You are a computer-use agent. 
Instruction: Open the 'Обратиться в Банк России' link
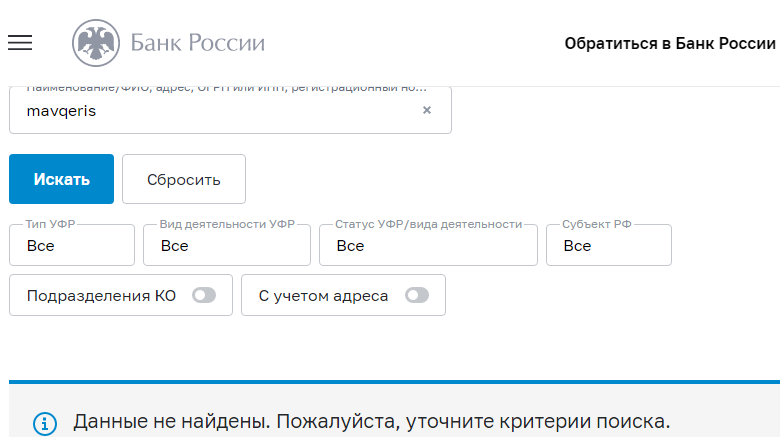(670, 43)
